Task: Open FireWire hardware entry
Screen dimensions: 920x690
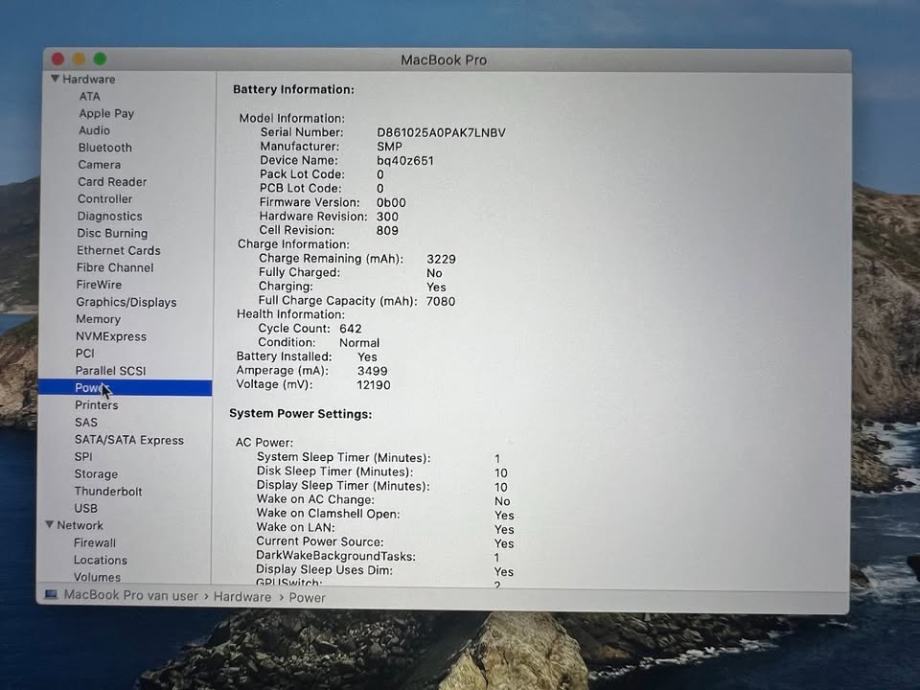Action: tap(99, 285)
